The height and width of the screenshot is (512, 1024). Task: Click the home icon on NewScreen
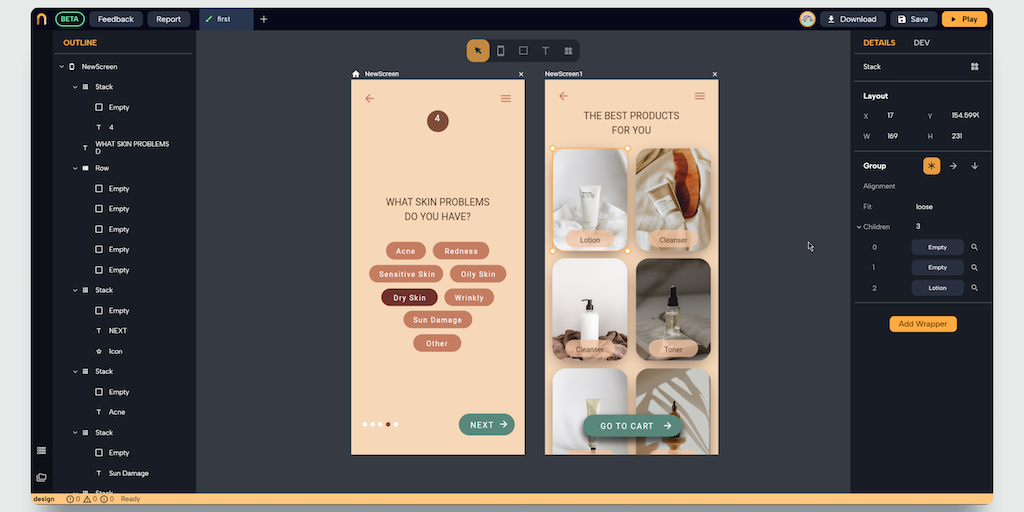(356, 74)
